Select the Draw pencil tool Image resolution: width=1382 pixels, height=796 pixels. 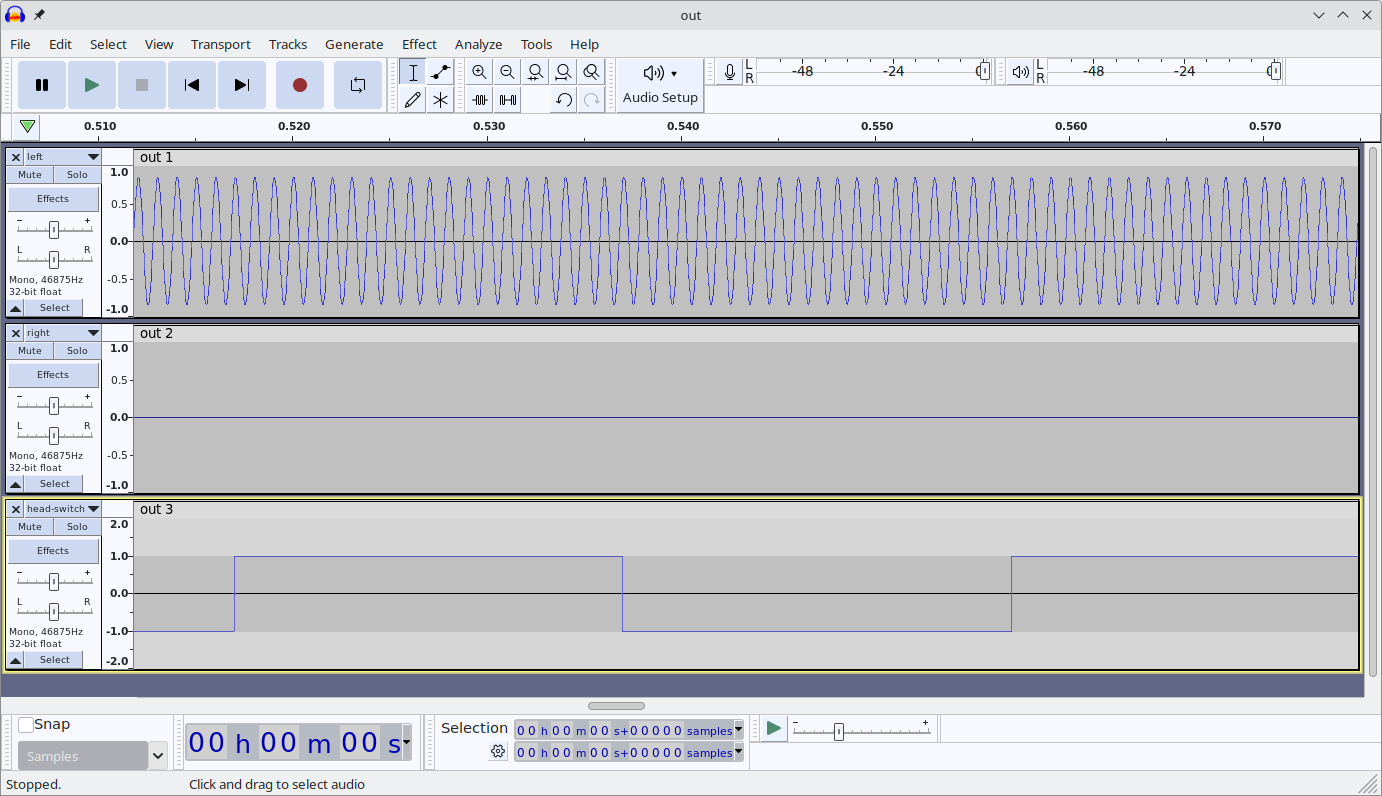413,100
